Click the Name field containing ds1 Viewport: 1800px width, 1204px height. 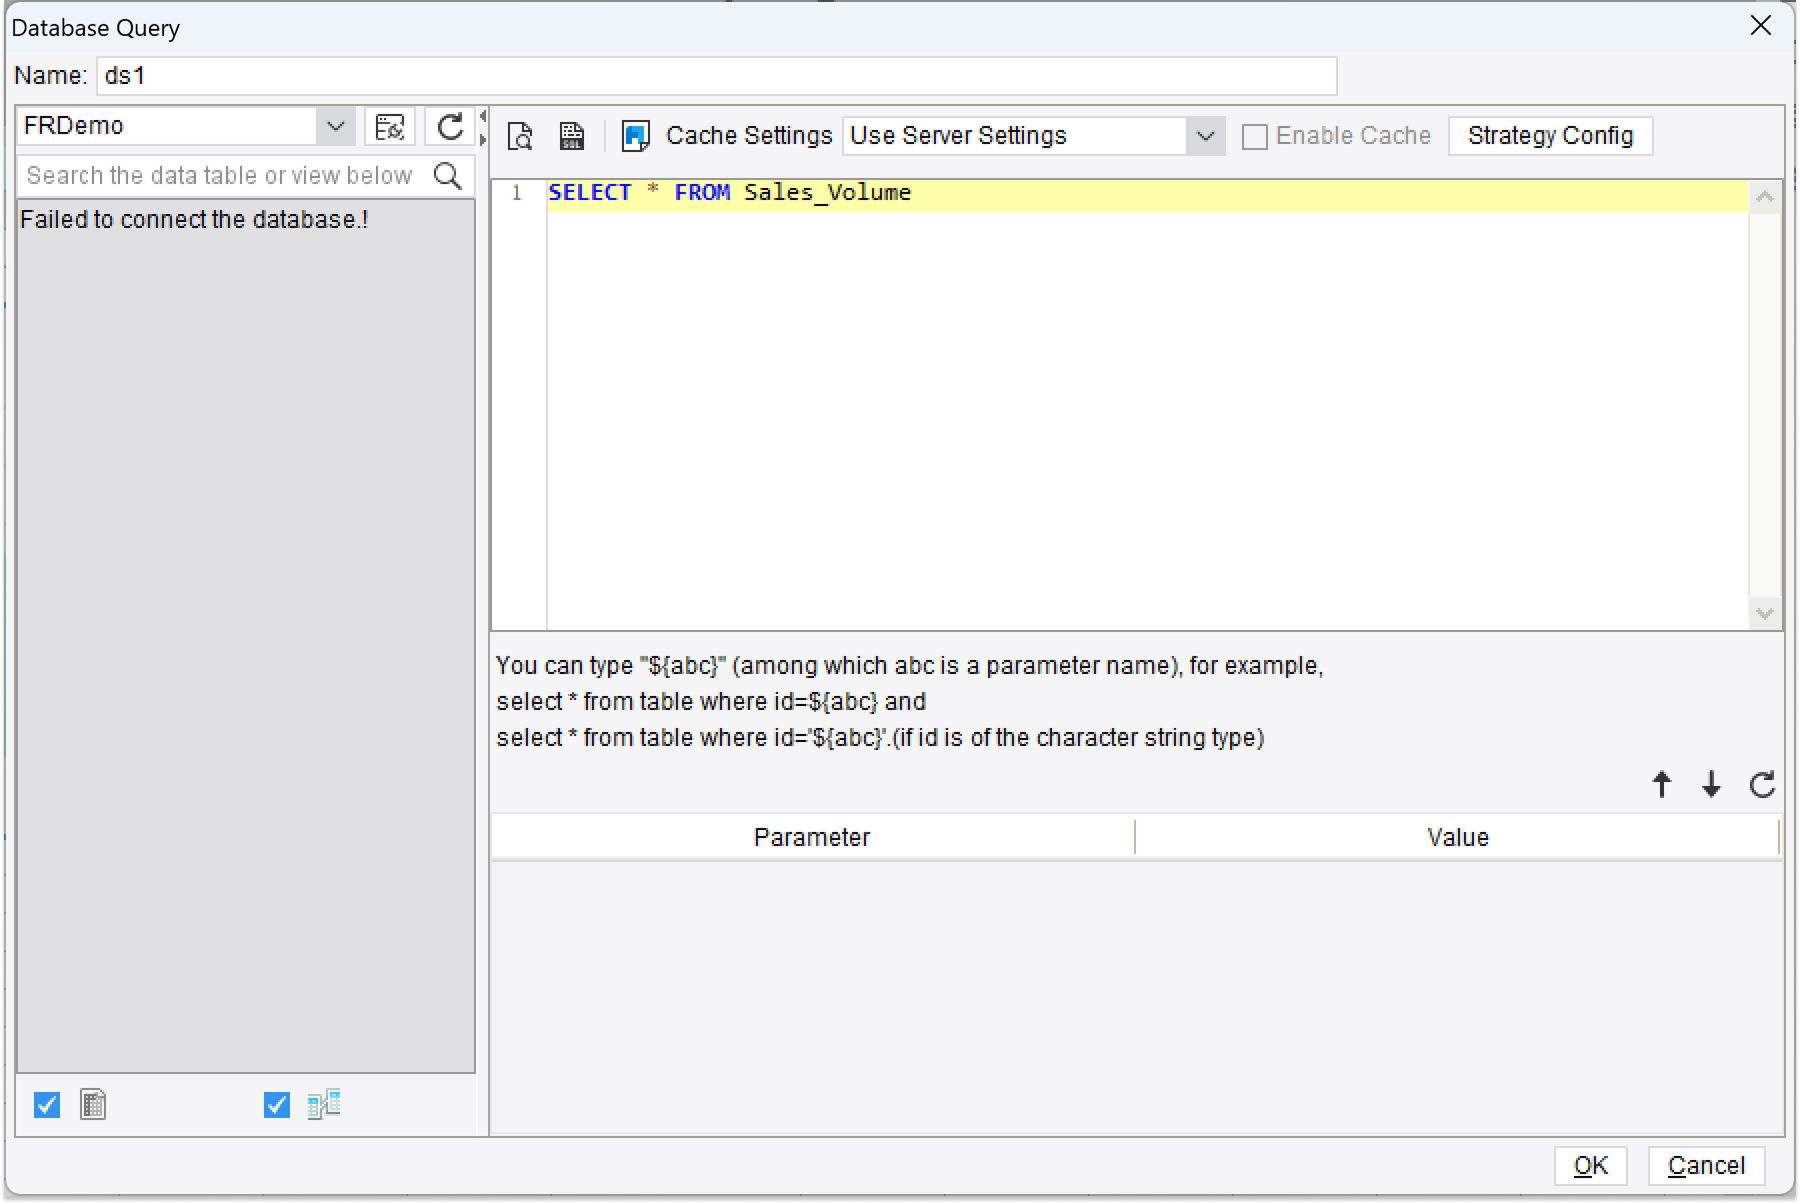pos(716,76)
